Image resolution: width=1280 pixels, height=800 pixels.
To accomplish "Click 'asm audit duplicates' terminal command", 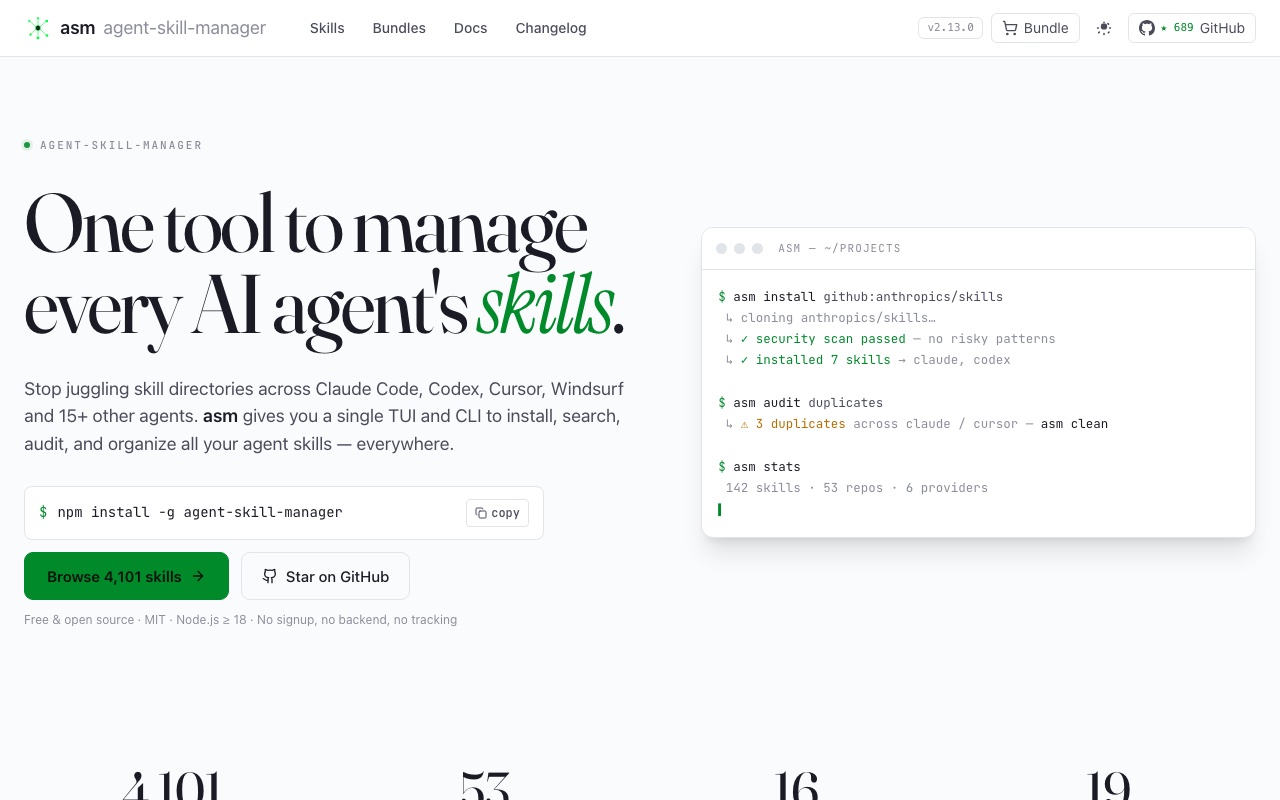I will pyautogui.click(x=800, y=403).
